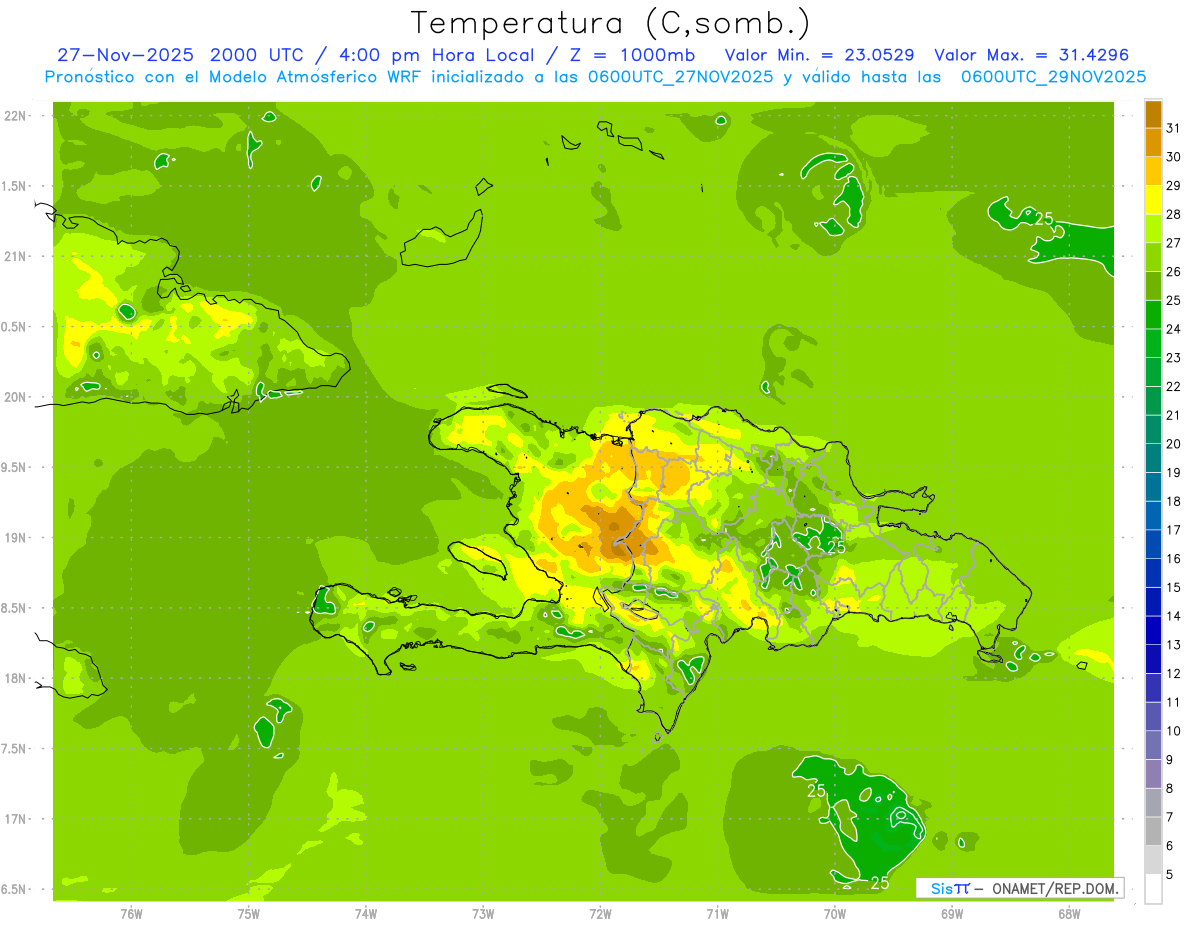Pick the blue legend swatch between 14 and 15
Screen dimensions: 1200x927
pos(1153,601)
